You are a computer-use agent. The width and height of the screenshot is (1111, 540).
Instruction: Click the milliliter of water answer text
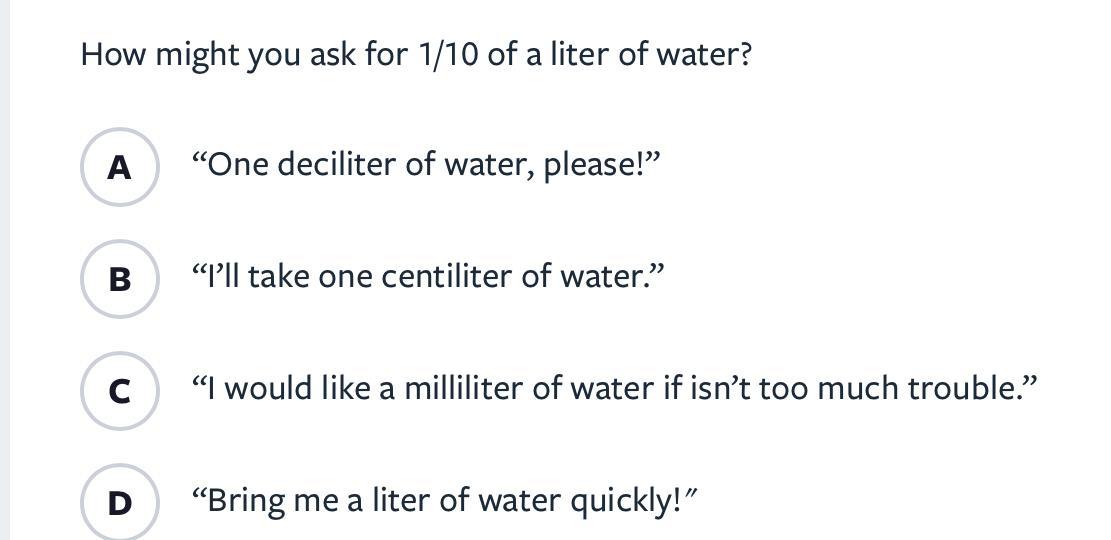615,388
